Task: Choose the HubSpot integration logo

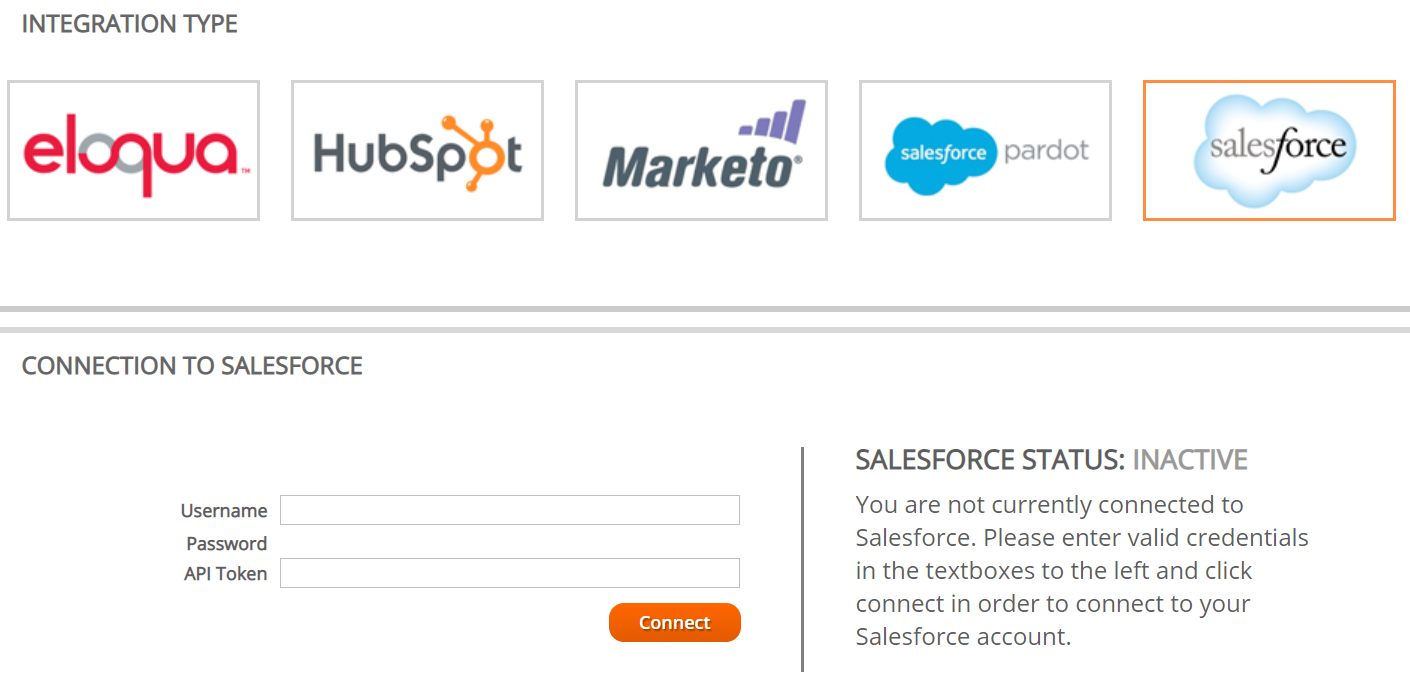Action: 417,150
